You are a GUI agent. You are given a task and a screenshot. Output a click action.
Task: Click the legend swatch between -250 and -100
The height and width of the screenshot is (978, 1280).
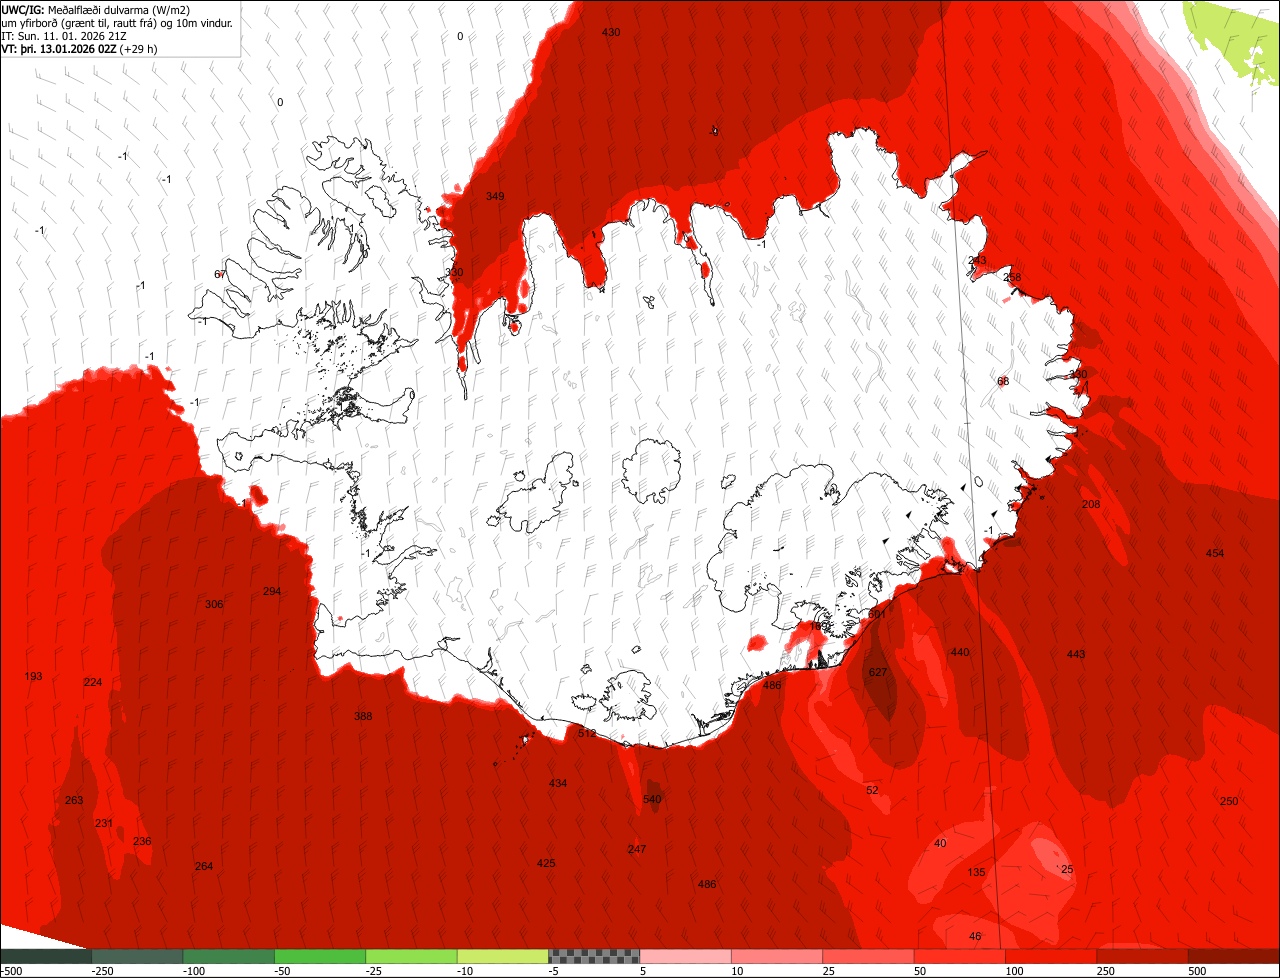pyautogui.click(x=137, y=956)
